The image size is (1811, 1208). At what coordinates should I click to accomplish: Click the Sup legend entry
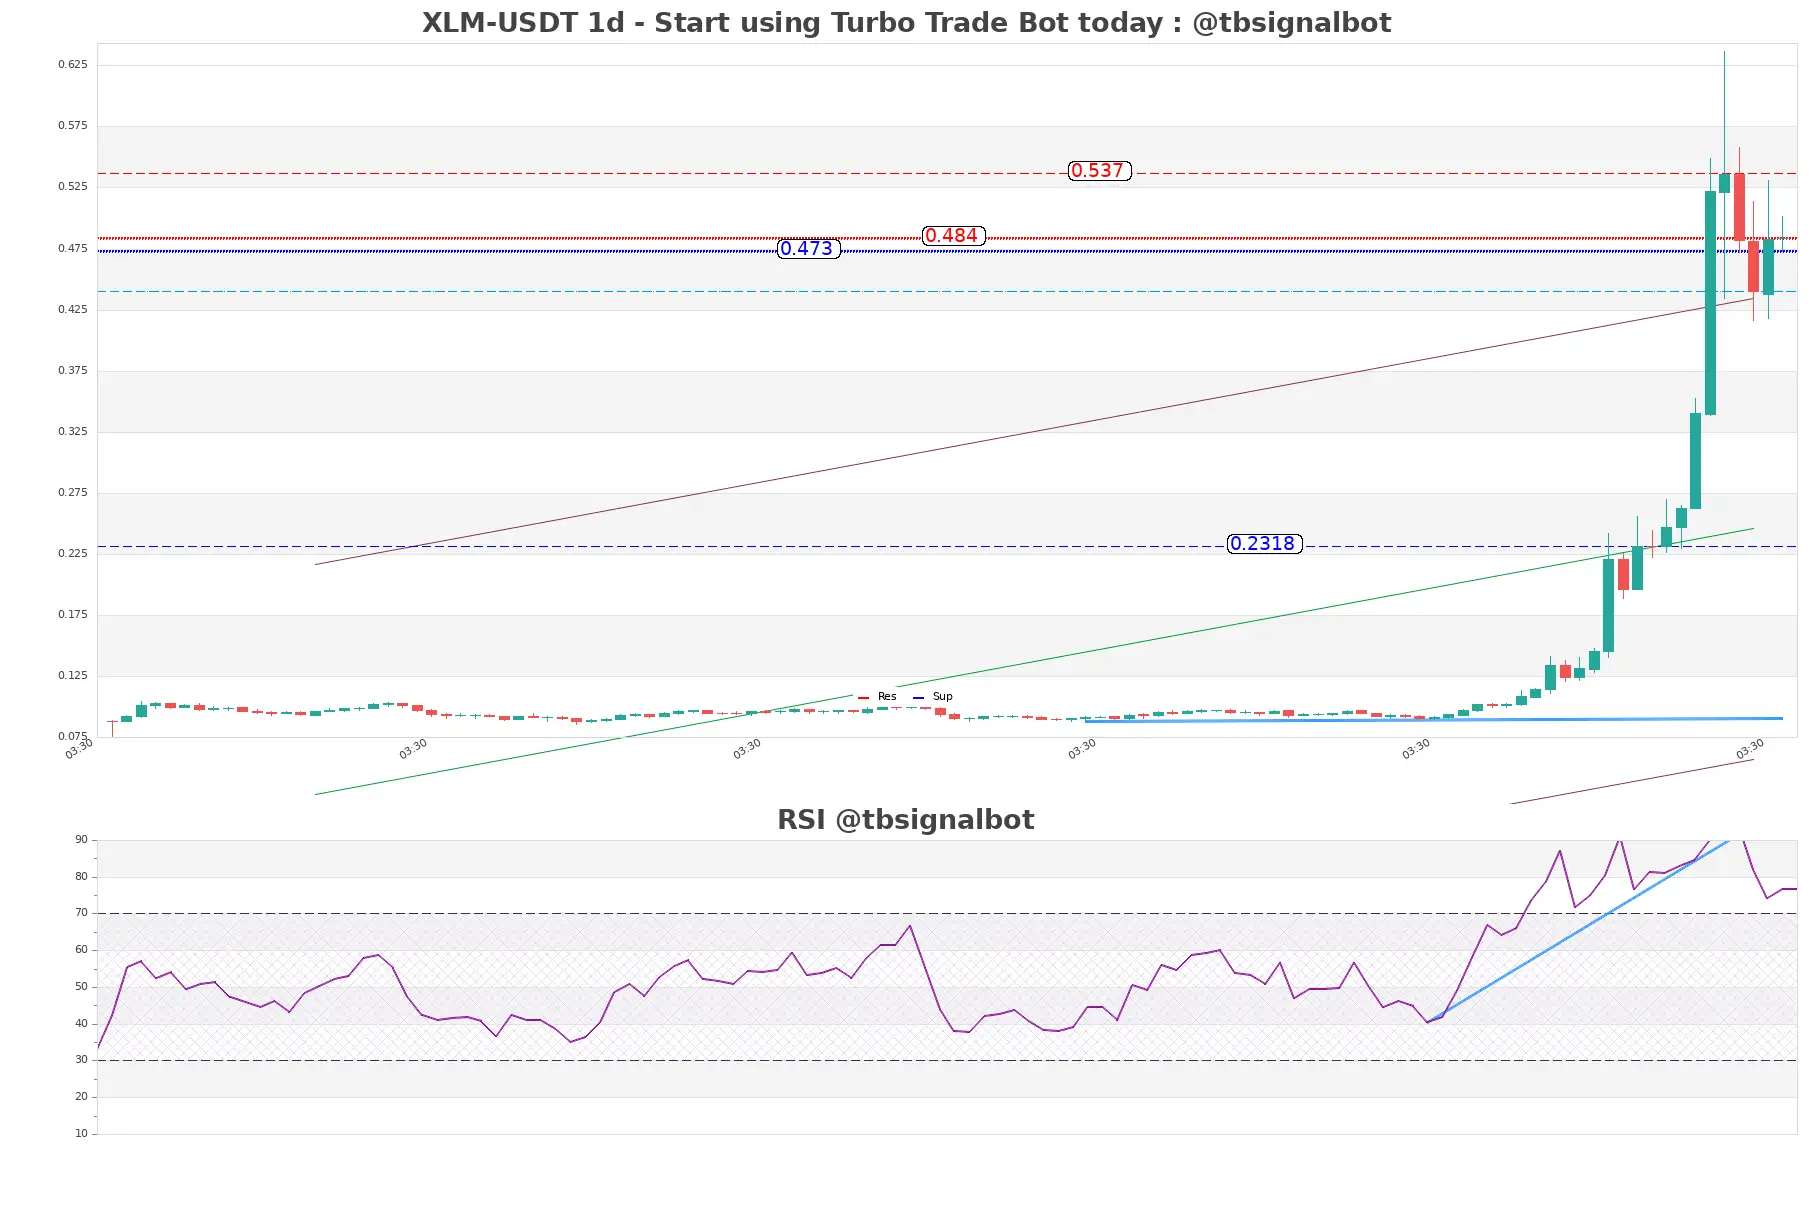coord(933,697)
